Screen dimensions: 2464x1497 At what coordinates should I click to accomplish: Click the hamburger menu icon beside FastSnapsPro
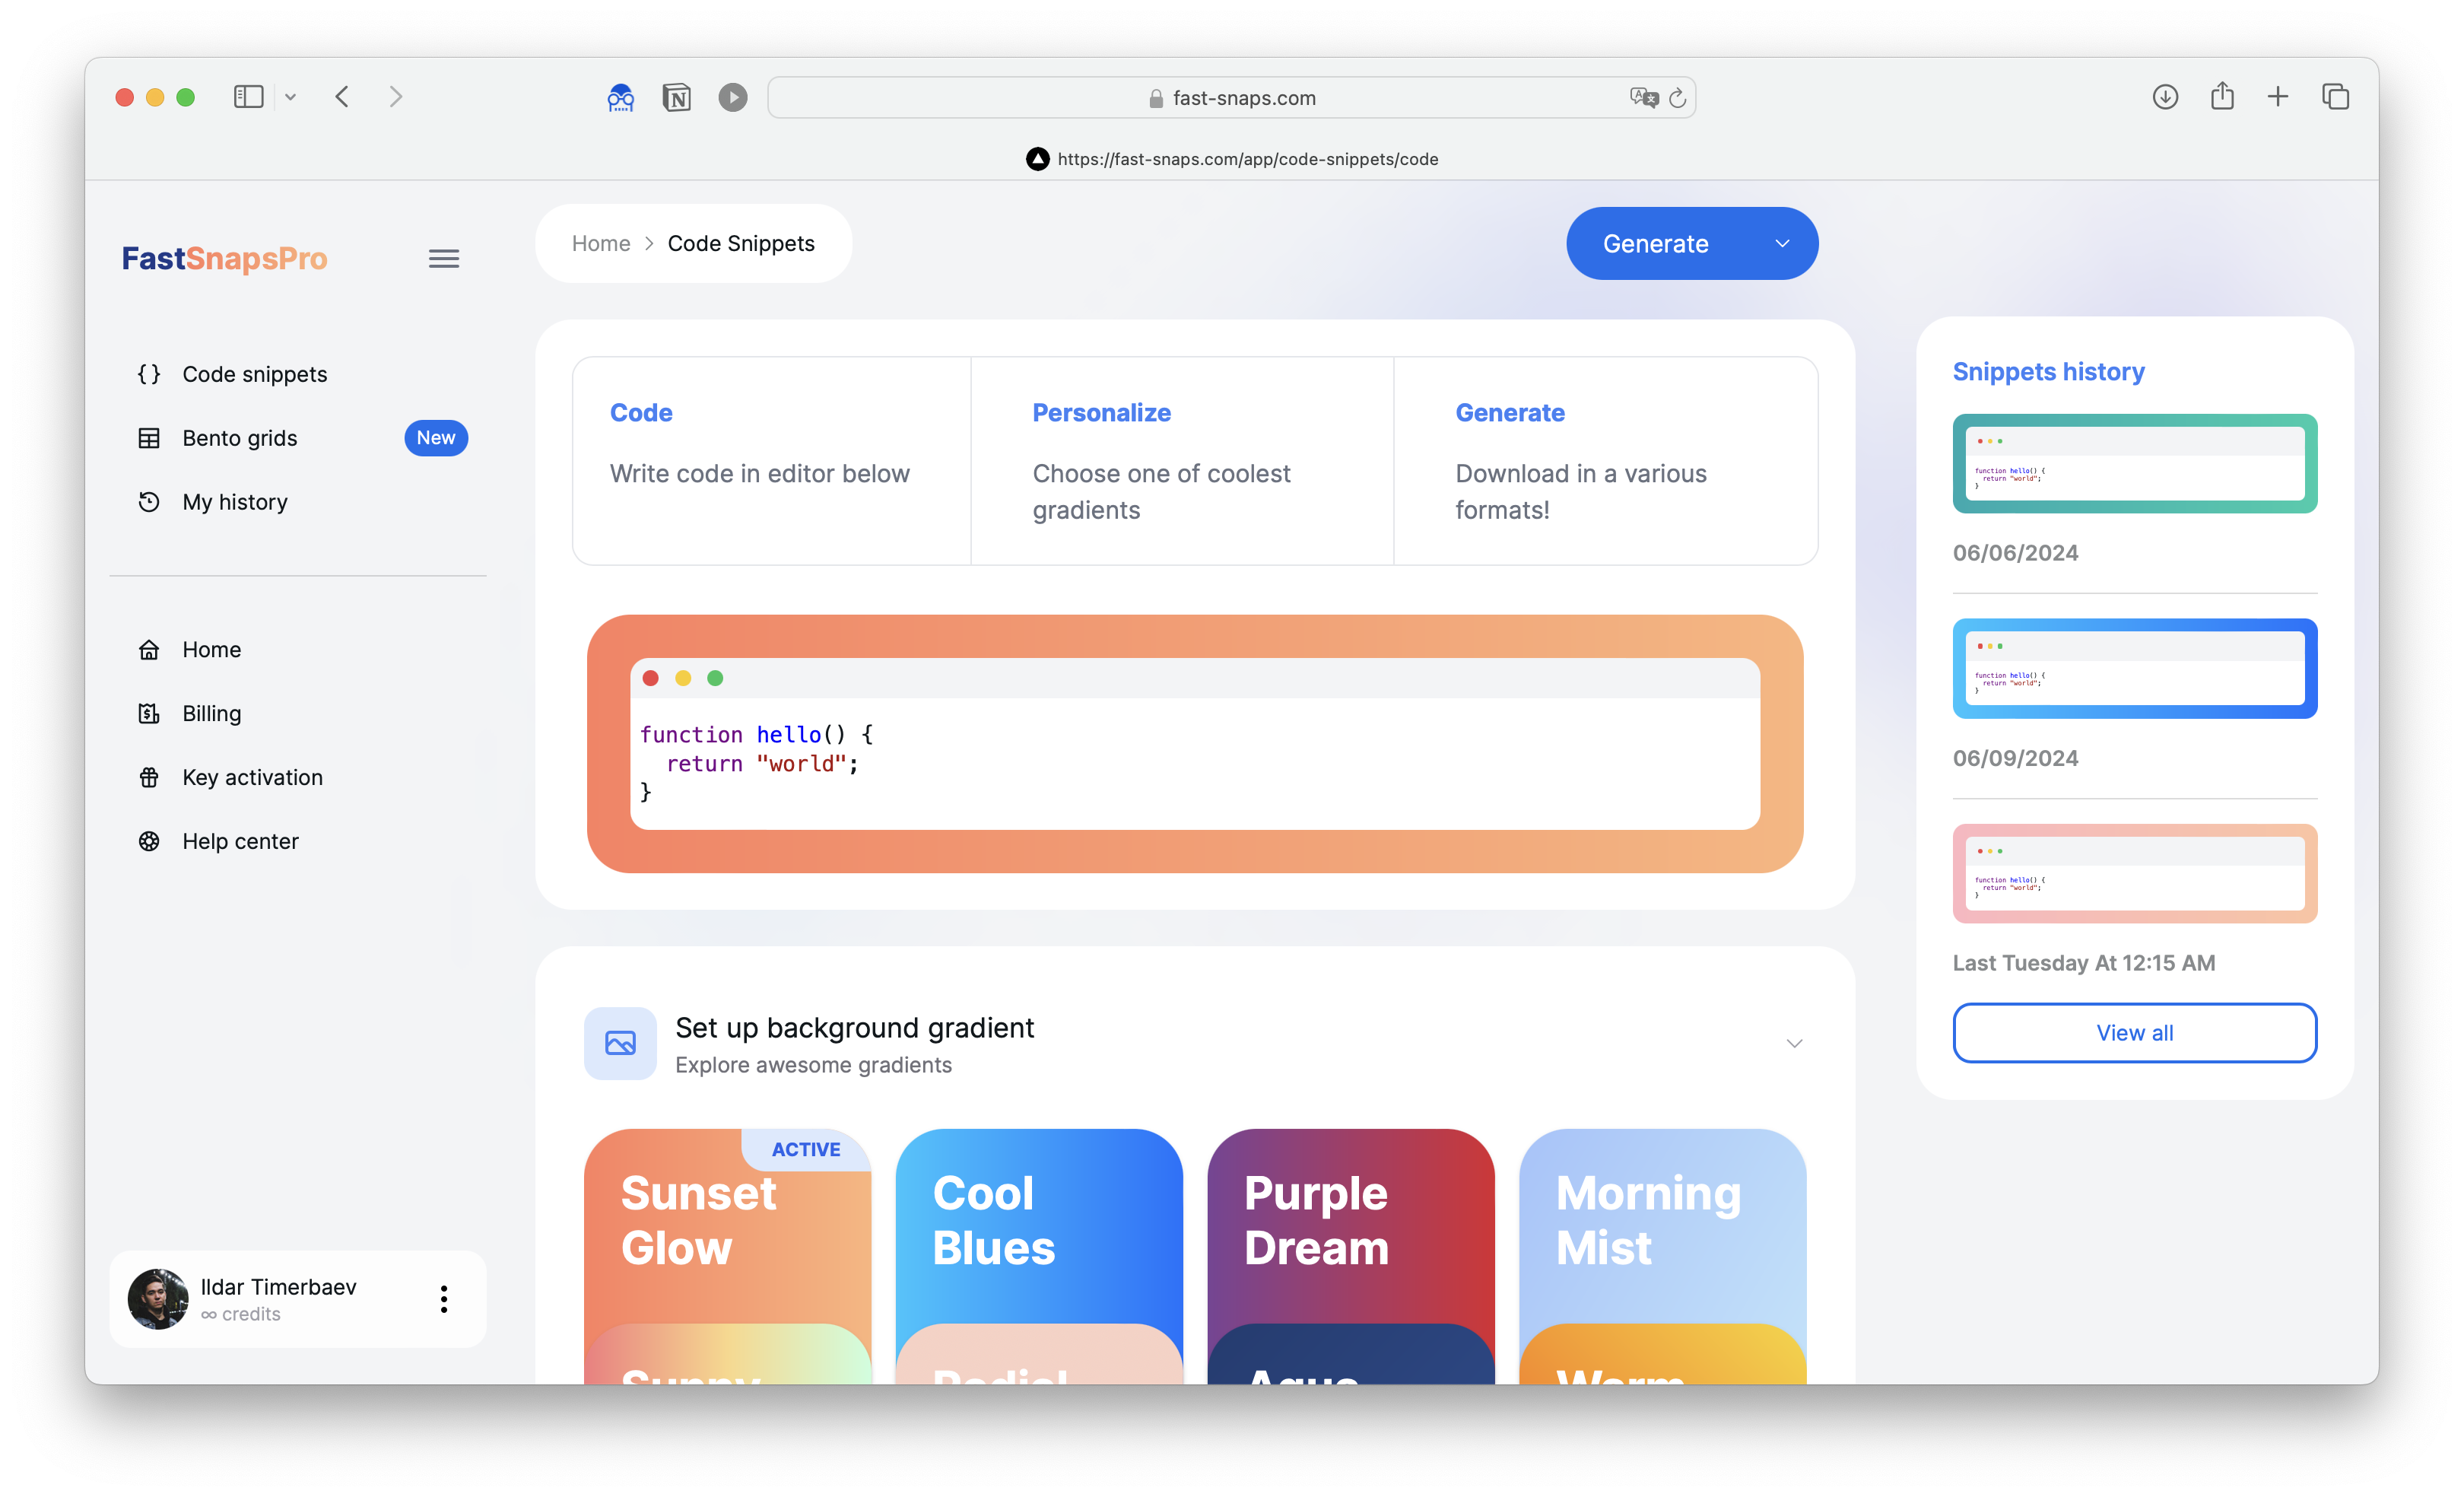[444, 259]
